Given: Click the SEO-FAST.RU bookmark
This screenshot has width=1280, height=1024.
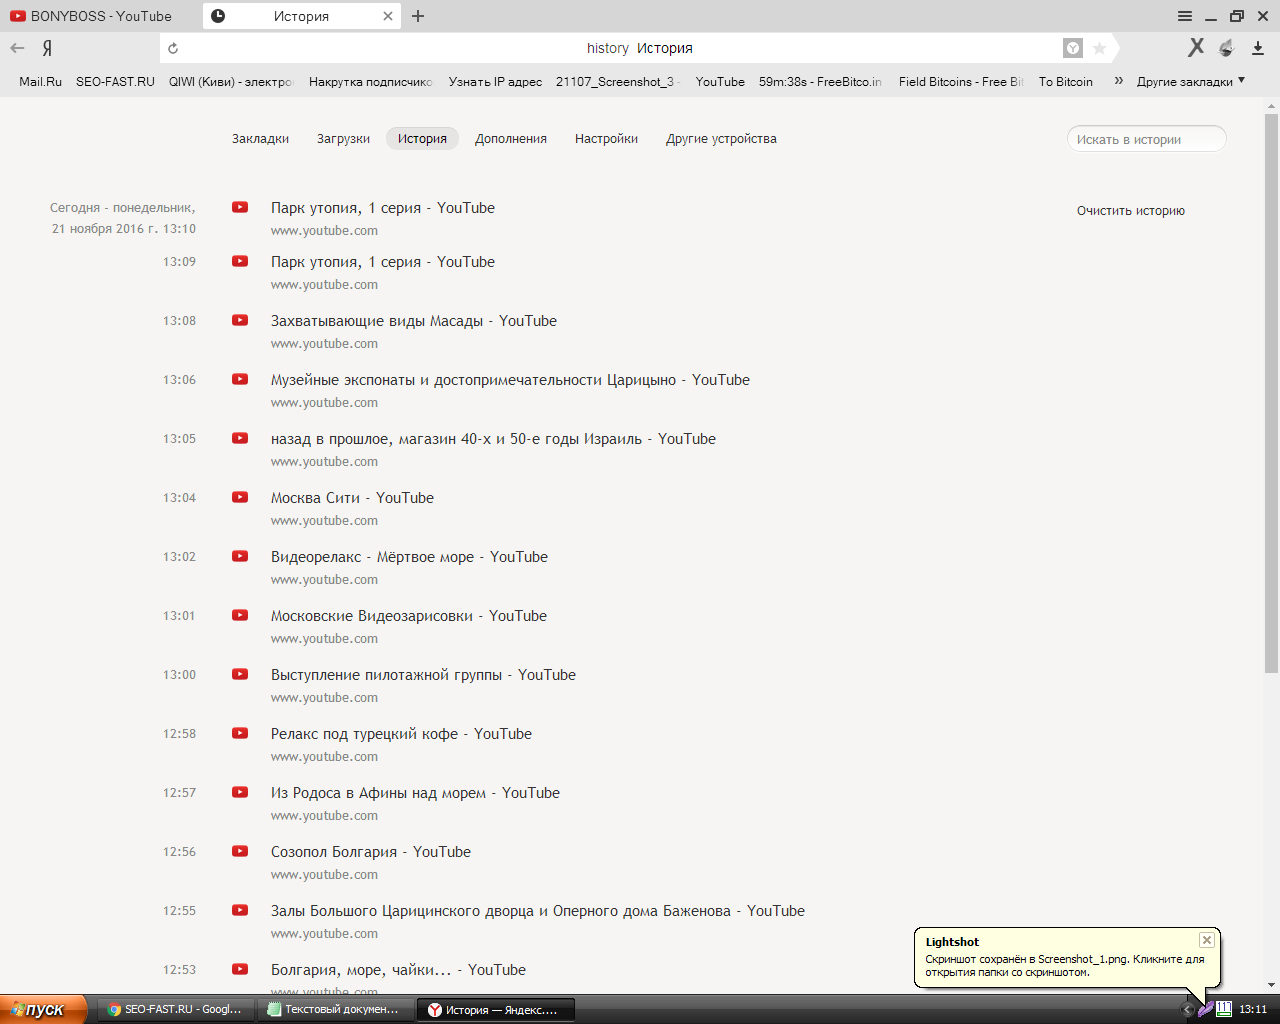Looking at the screenshot, I should (115, 82).
